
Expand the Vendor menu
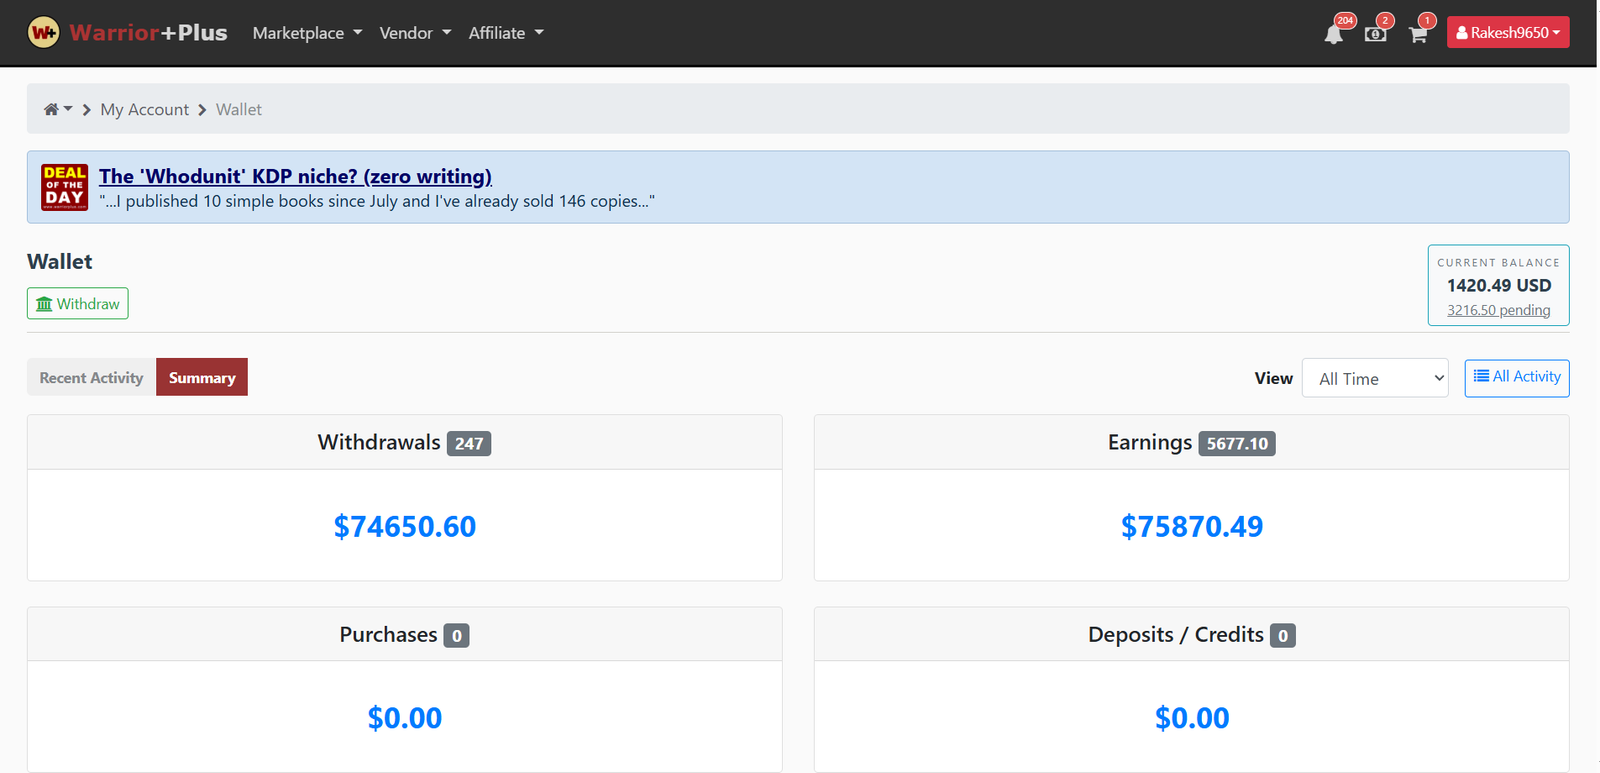[415, 33]
